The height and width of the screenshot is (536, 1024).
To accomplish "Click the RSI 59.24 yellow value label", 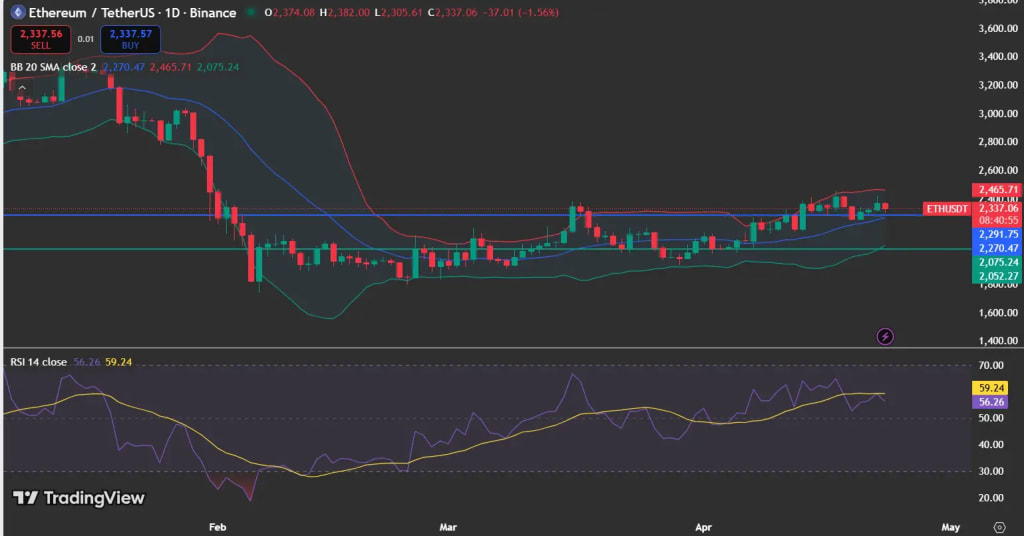I will 991,388.
